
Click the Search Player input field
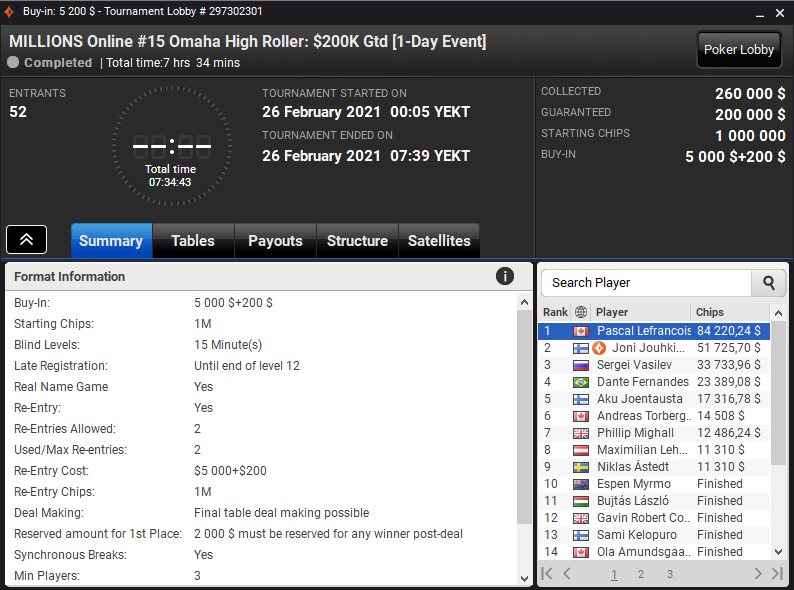coord(647,283)
